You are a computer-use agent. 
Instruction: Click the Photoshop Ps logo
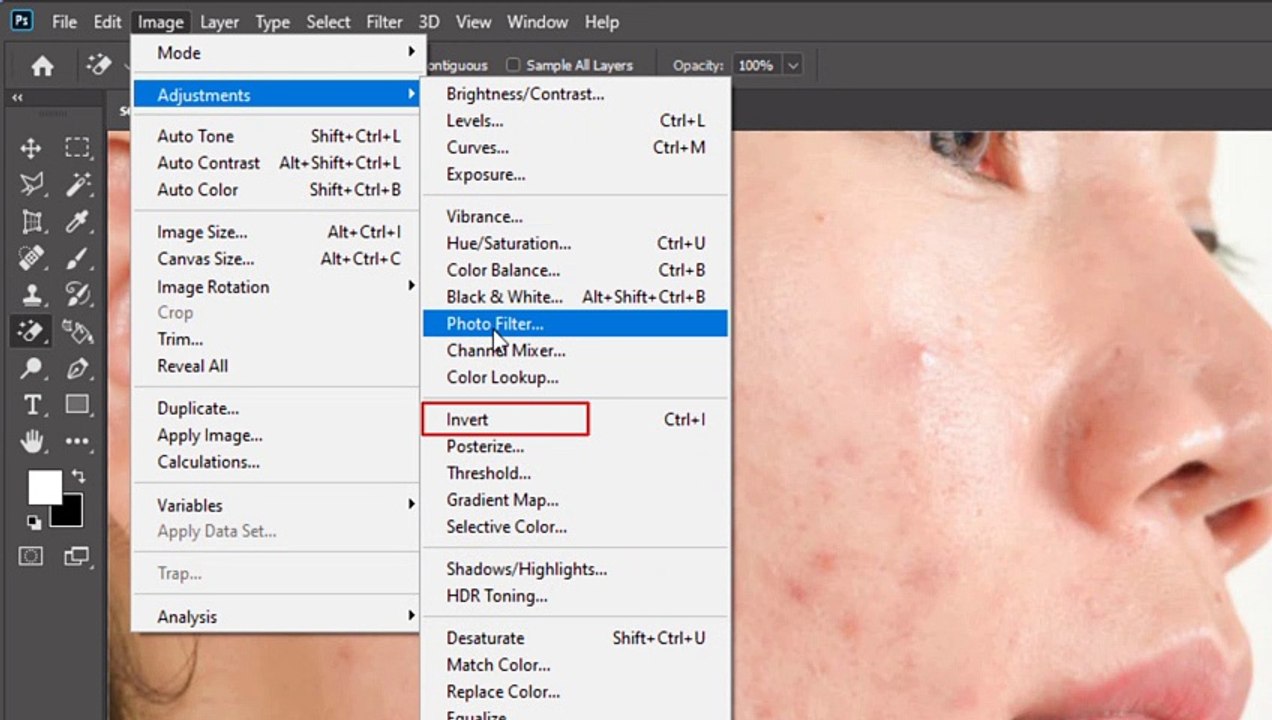(x=21, y=21)
